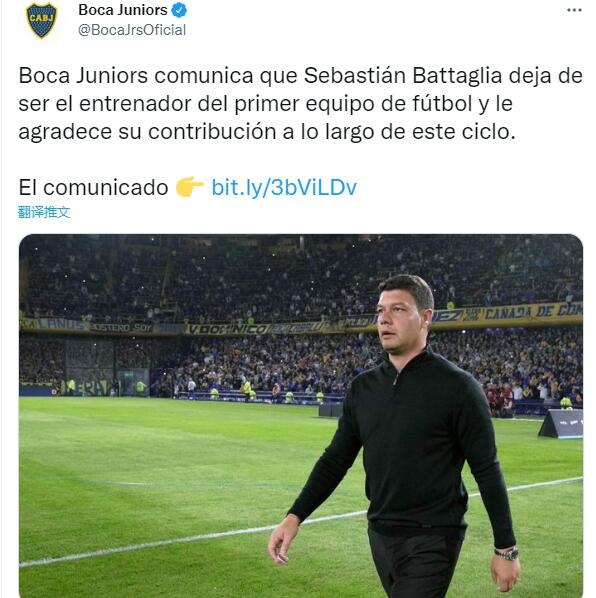Open the attached stadium photo

[x=301, y=416]
